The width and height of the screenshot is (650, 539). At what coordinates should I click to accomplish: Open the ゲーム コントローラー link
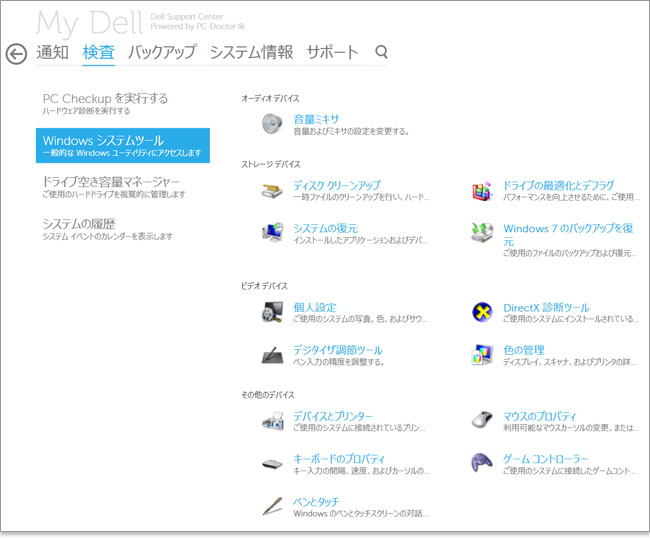click(x=546, y=459)
